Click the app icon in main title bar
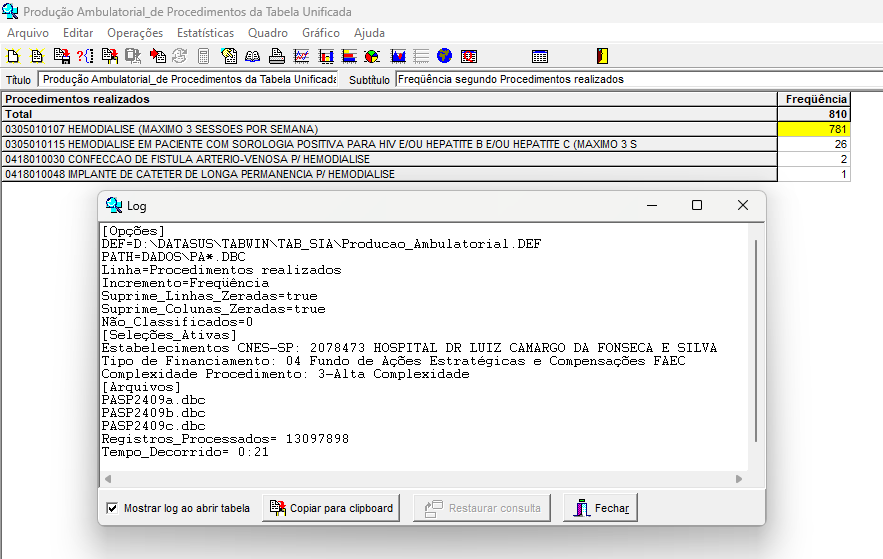Screen dimensions: 883x559 point(10,11)
